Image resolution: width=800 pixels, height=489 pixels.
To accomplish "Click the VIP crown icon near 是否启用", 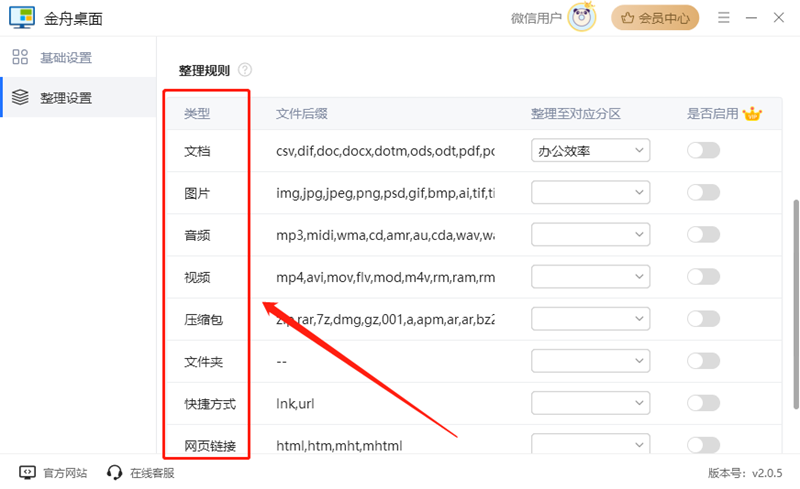I will (x=752, y=114).
